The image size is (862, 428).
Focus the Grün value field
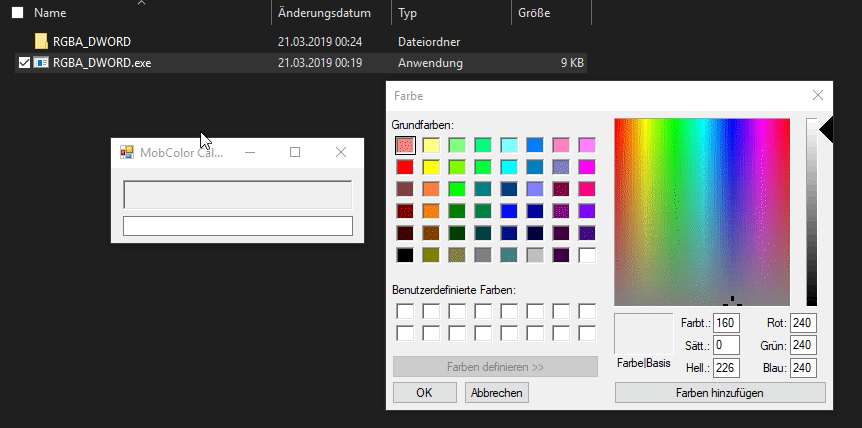coord(803,346)
